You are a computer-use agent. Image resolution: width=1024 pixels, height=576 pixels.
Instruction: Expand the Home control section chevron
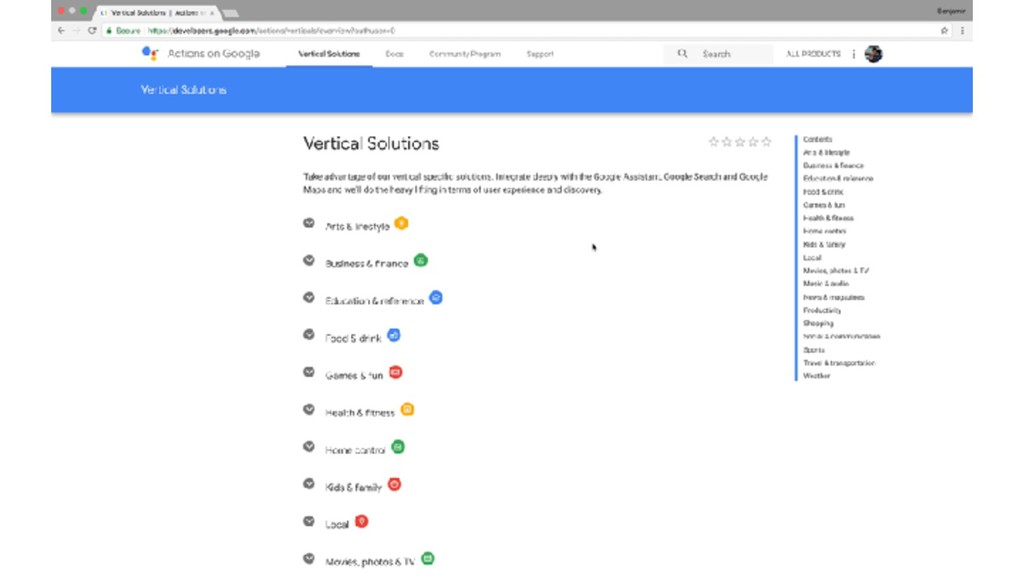(309, 447)
